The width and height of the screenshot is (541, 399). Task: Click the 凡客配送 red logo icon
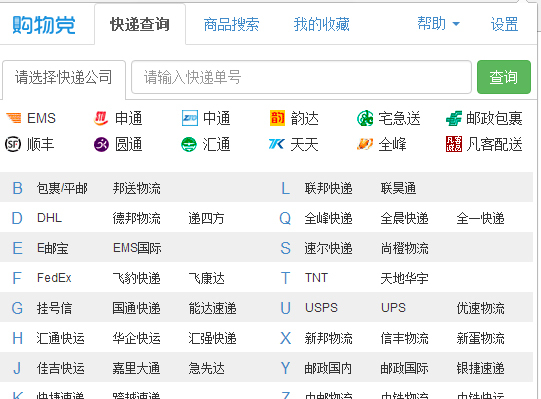click(x=453, y=144)
